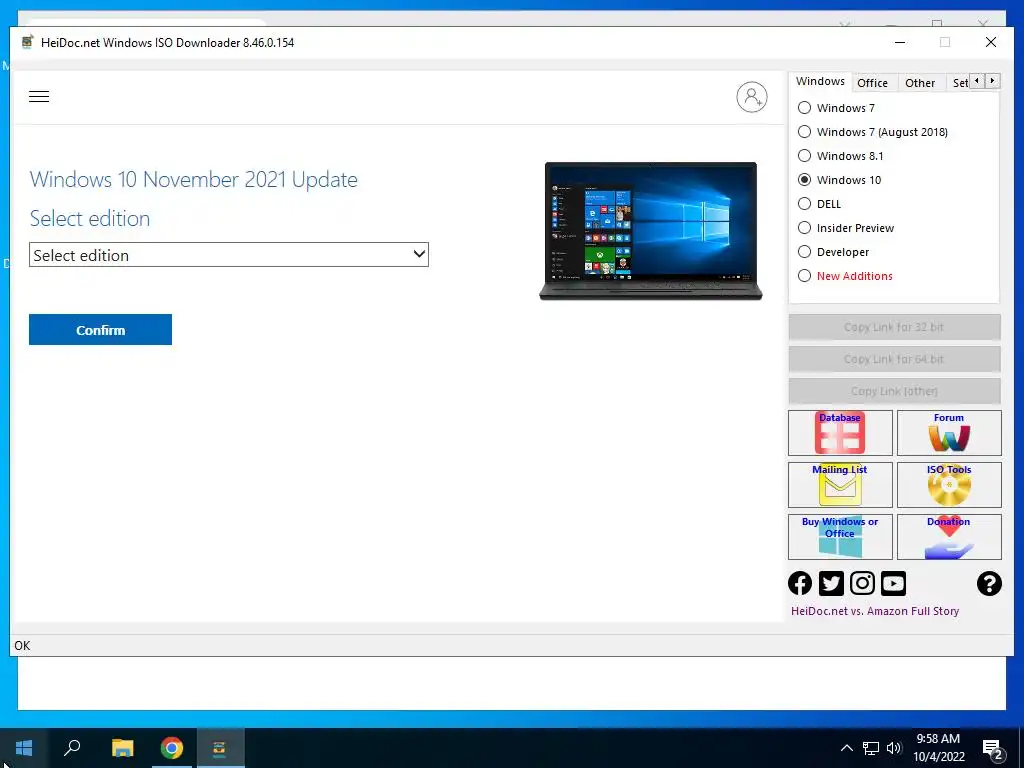This screenshot has height=768, width=1024.
Task: Visit the Facebook page icon
Action: (x=800, y=583)
